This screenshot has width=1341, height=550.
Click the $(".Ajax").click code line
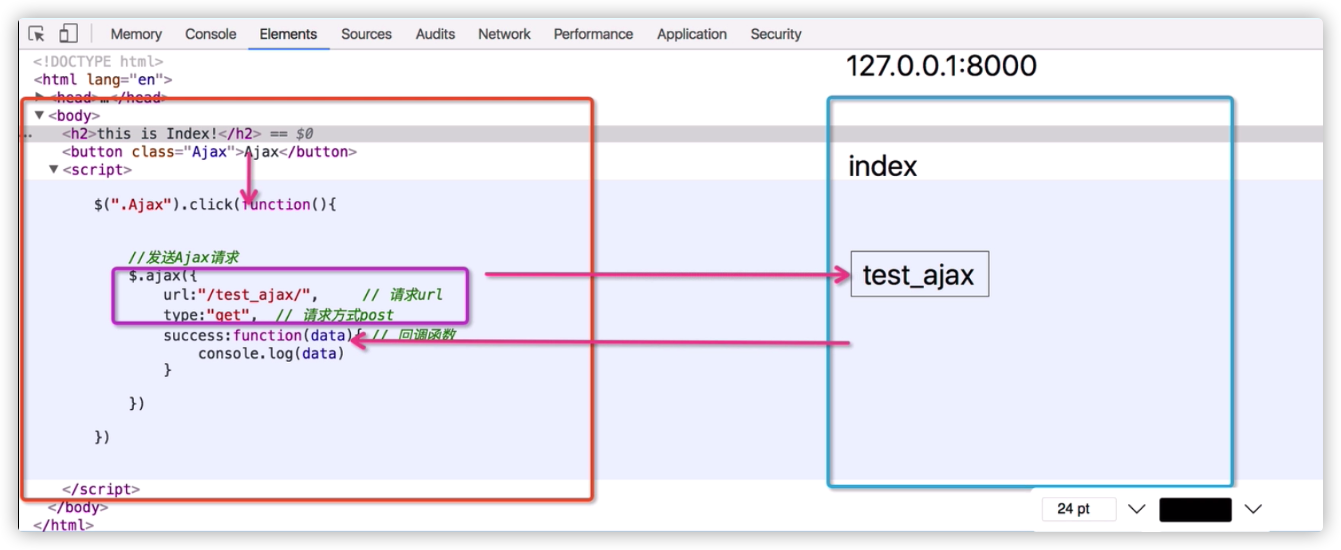pos(216,205)
